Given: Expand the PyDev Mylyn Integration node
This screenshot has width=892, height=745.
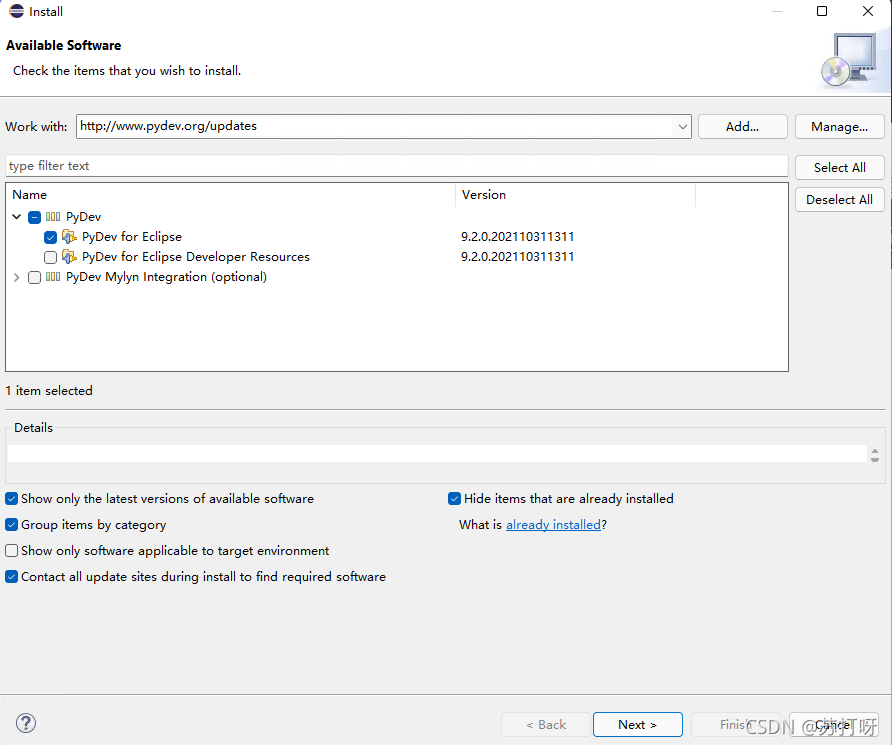Looking at the screenshot, I should click(x=16, y=278).
